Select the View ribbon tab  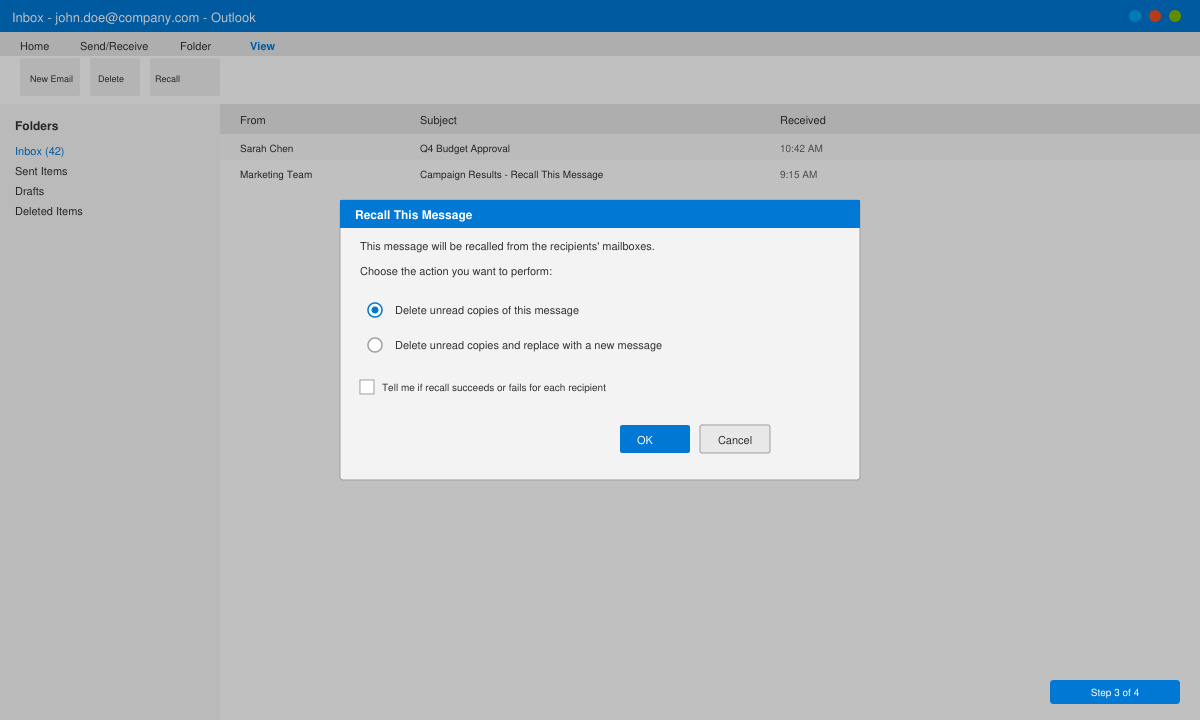pyautogui.click(x=262, y=46)
